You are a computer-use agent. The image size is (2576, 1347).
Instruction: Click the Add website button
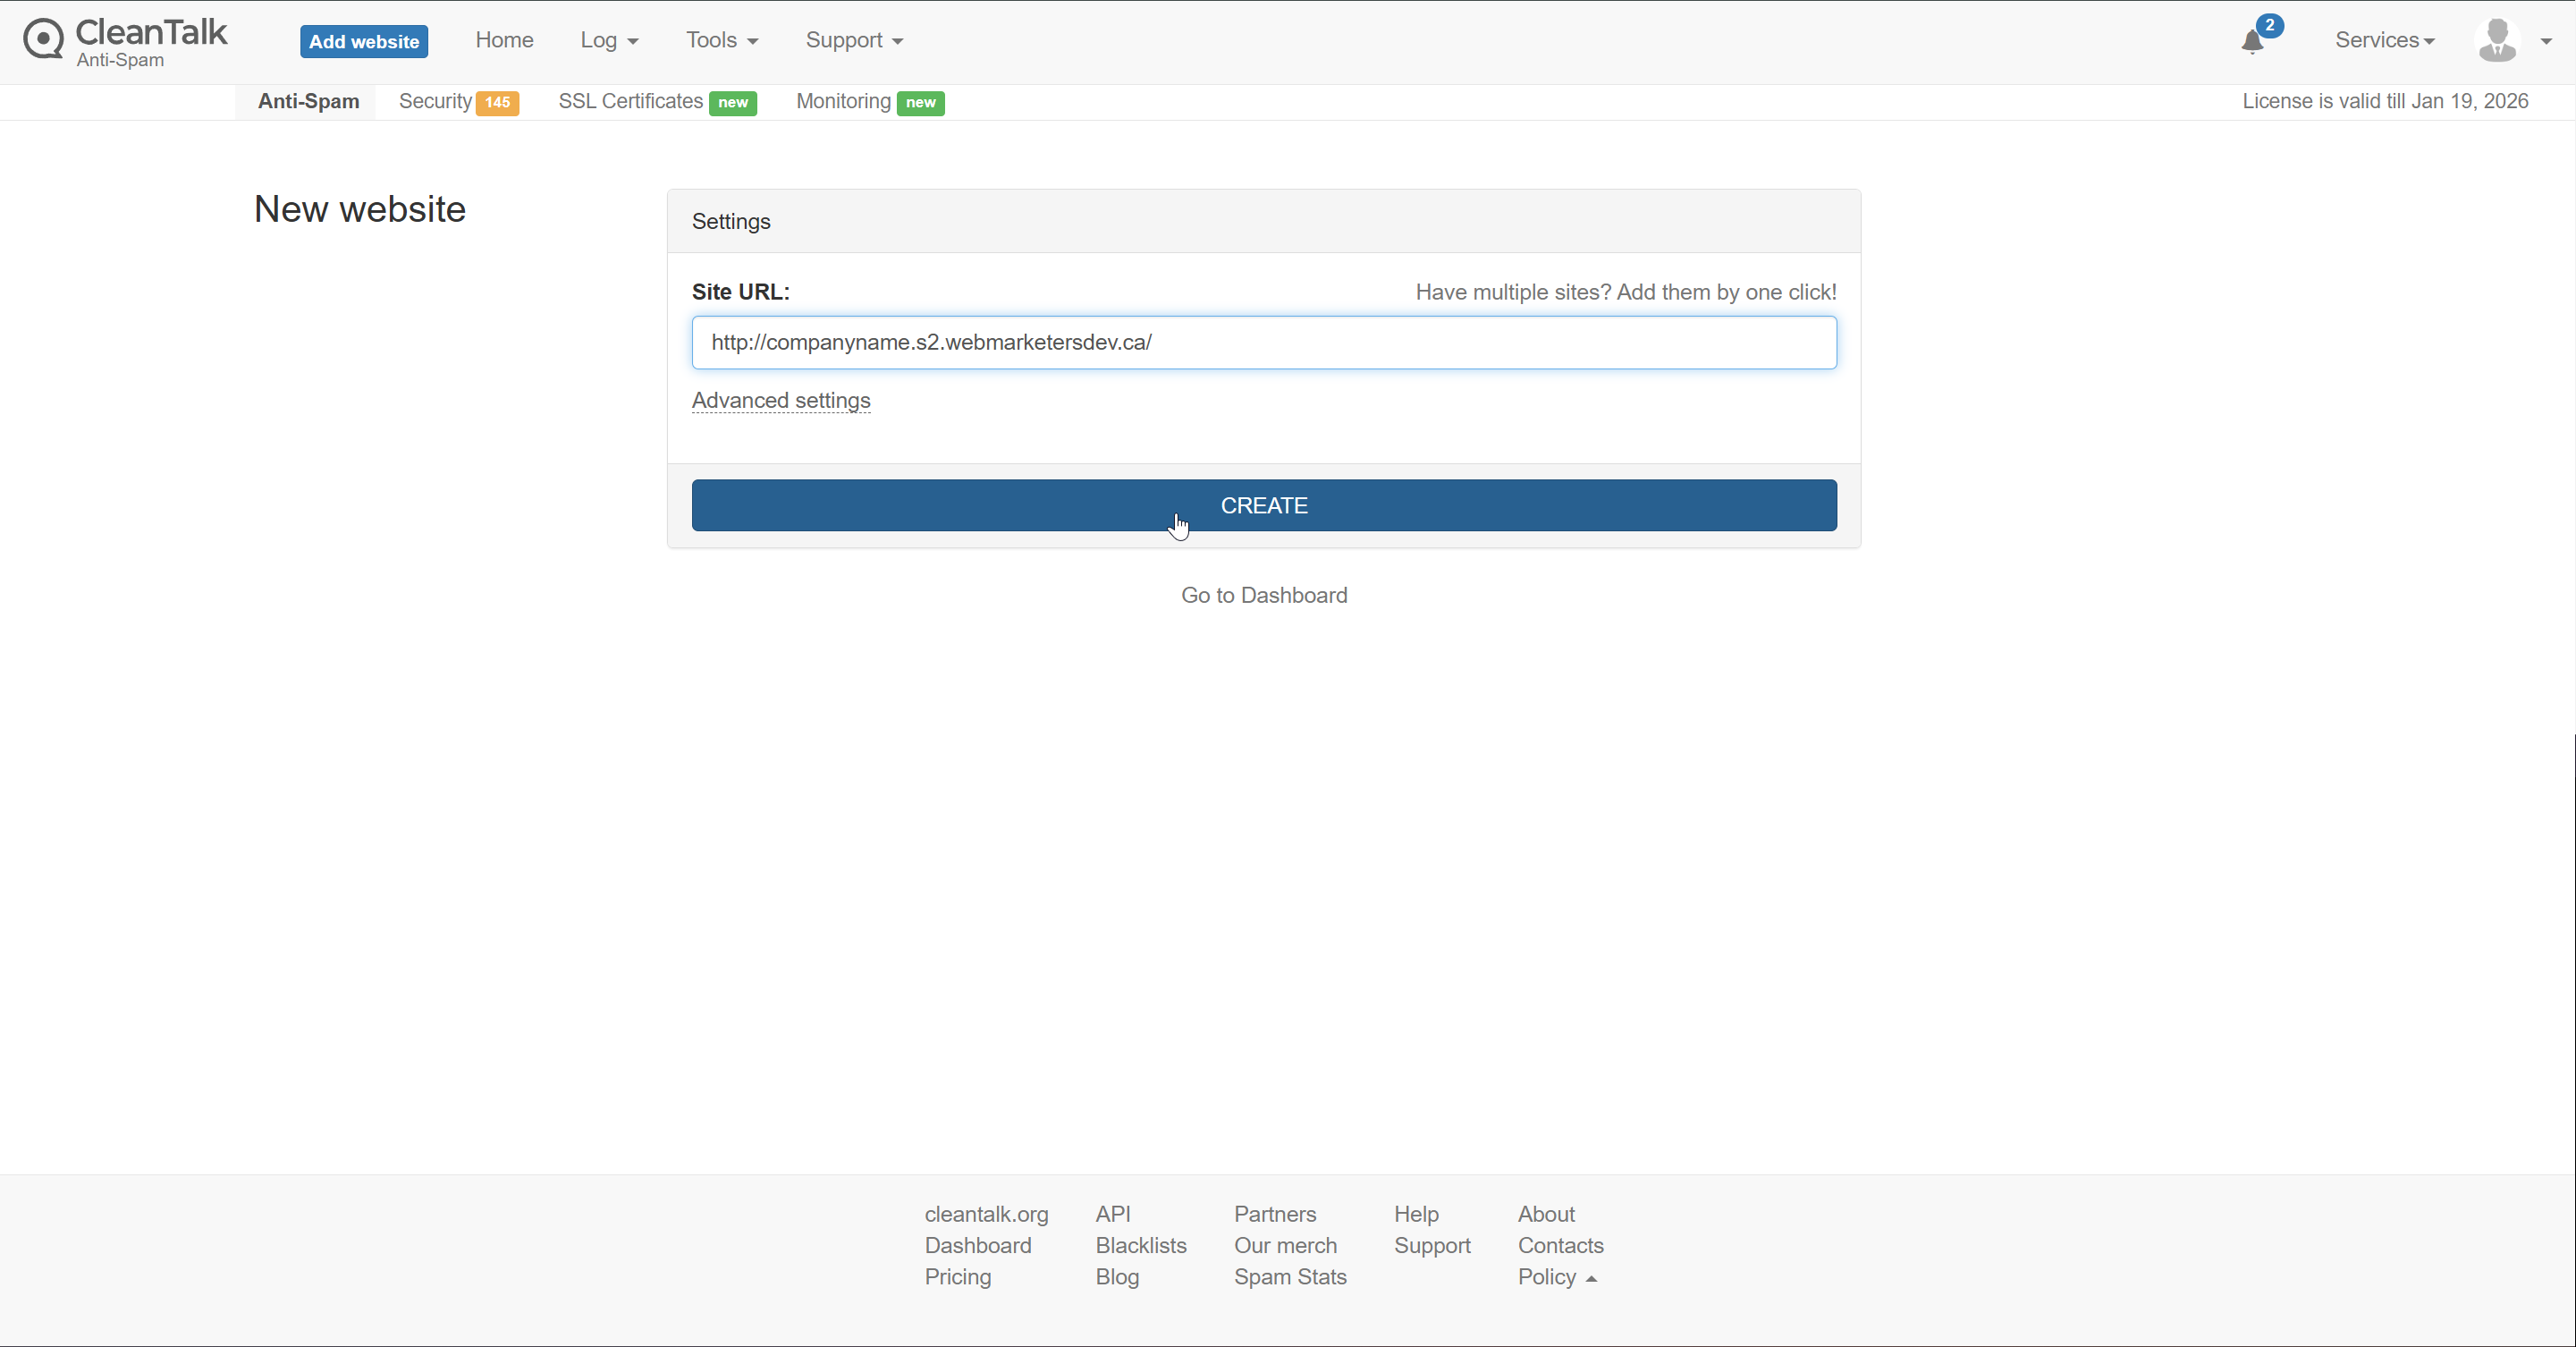(364, 41)
